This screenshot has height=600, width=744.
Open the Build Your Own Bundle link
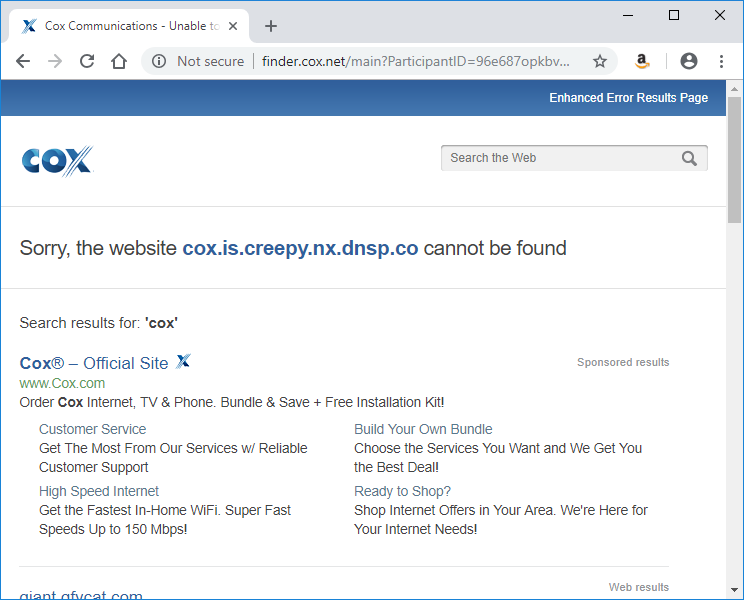click(x=423, y=429)
